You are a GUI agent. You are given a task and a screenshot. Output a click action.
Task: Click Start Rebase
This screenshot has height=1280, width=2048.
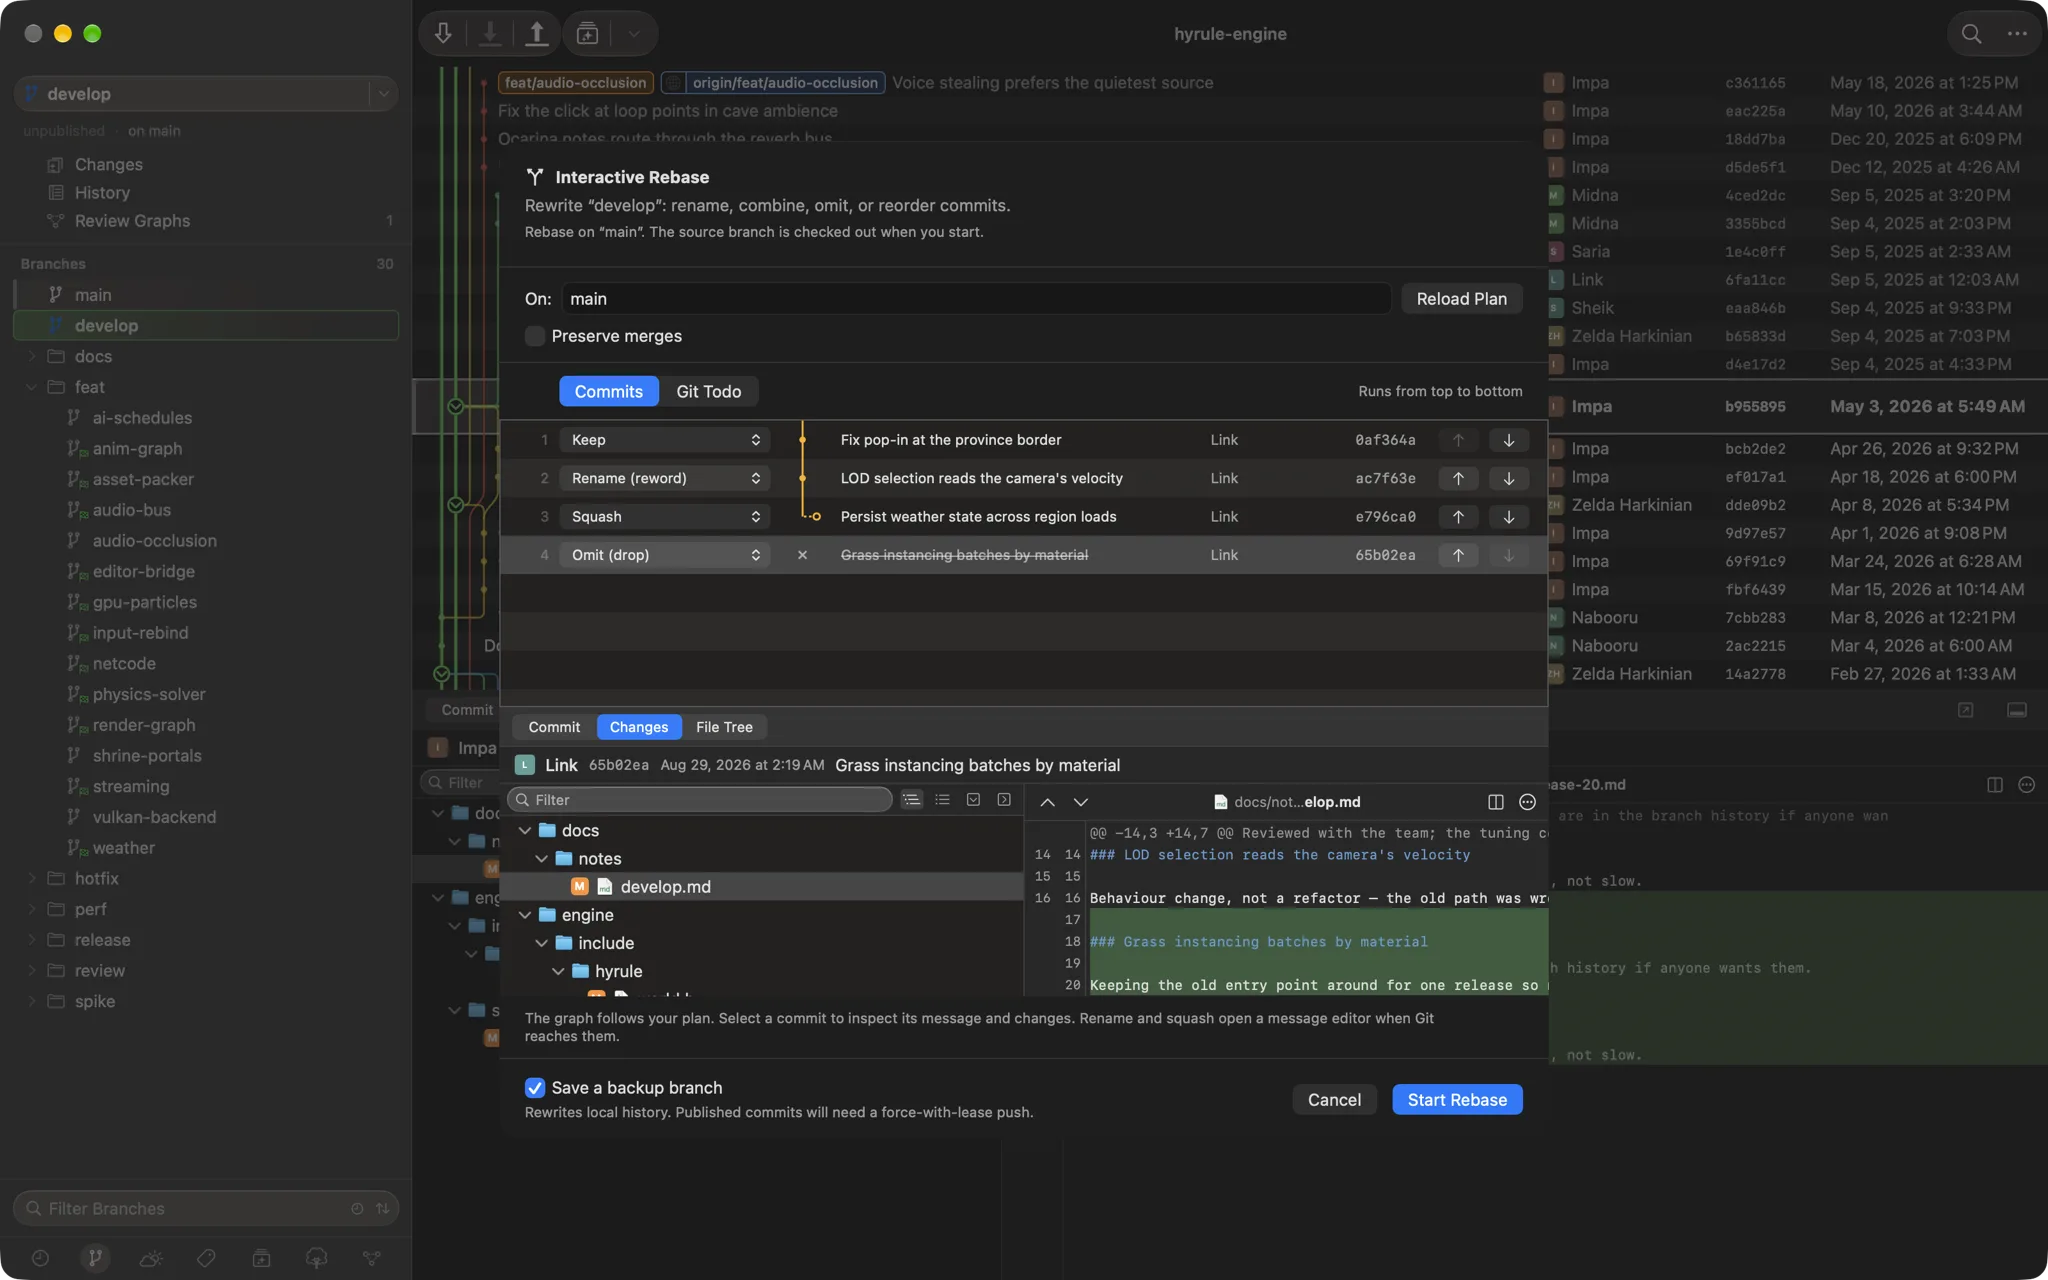click(1457, 1099)
